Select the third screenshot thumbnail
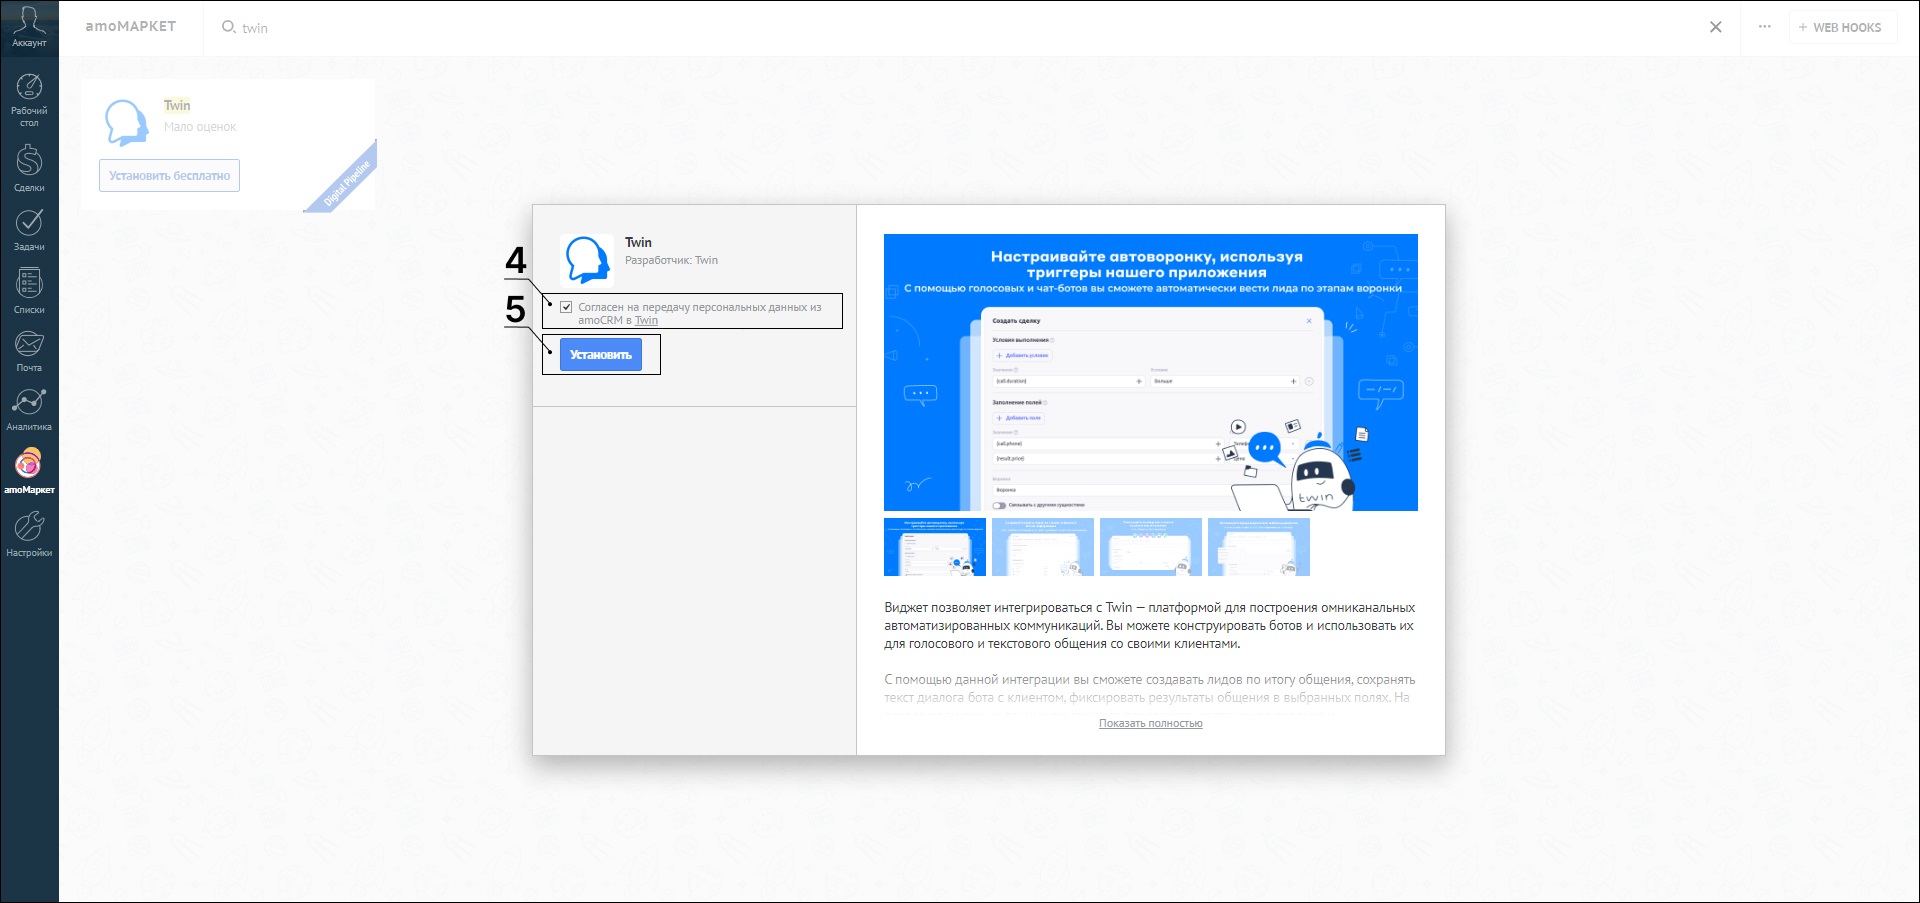The height and width of the screenshot is (903, 1920). (x=1151, y=547)
